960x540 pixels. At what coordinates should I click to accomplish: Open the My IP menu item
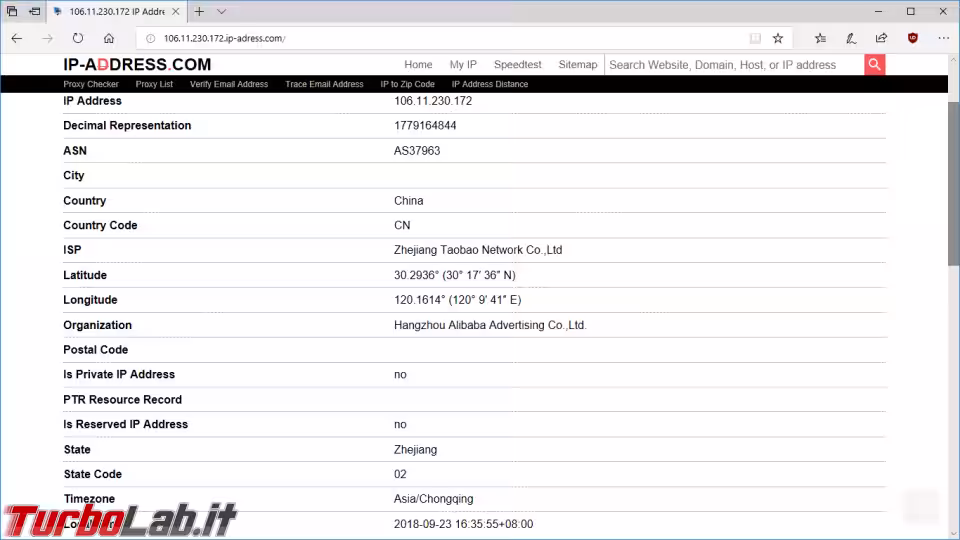point(463,65)
